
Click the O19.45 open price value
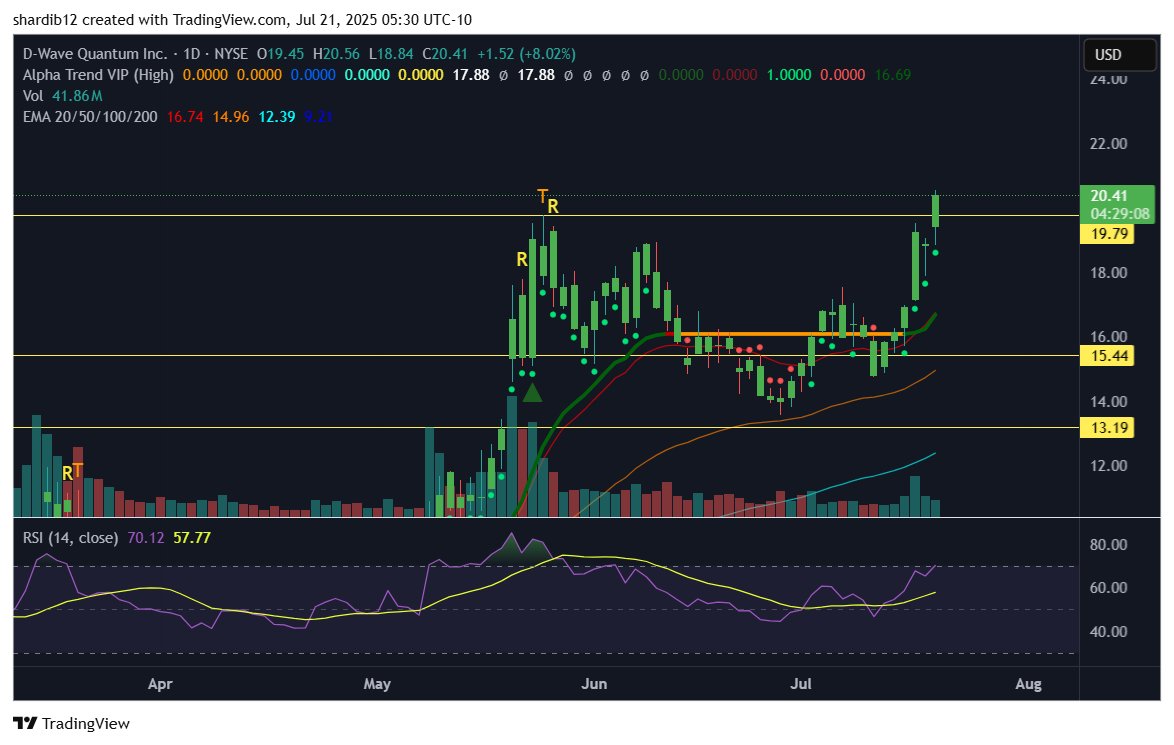pyautogui.click(x=280, y=54)
